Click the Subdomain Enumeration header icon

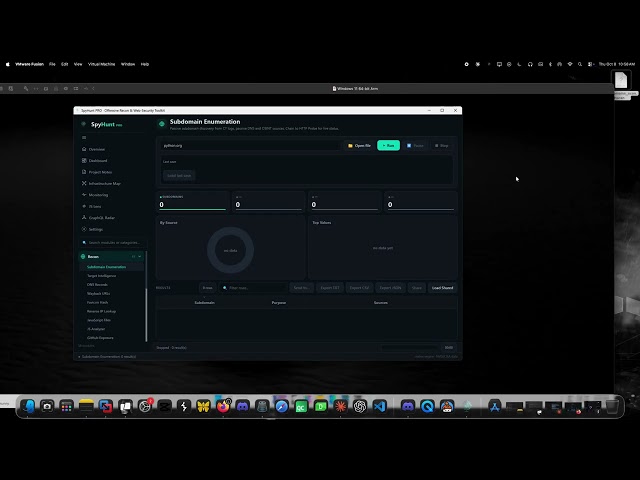[162, 124]
